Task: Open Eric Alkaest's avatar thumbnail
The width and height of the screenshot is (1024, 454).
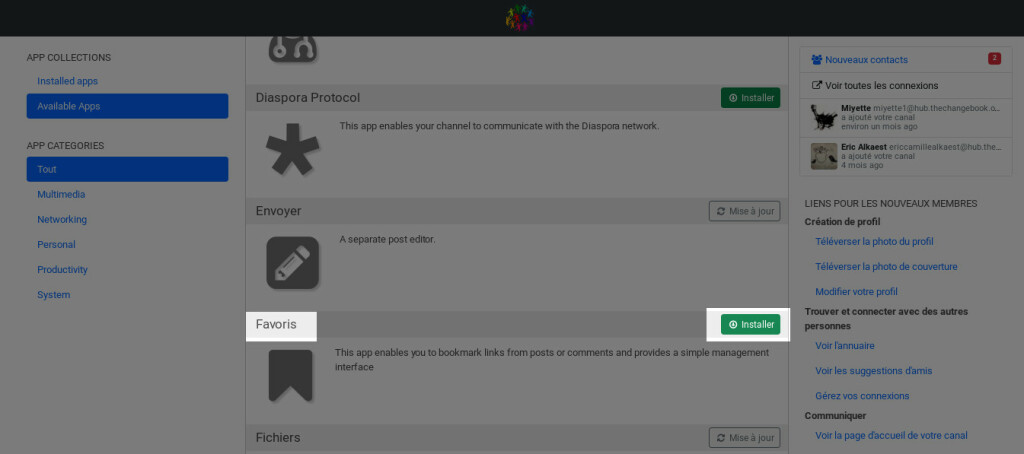Action: pos(824,156)
